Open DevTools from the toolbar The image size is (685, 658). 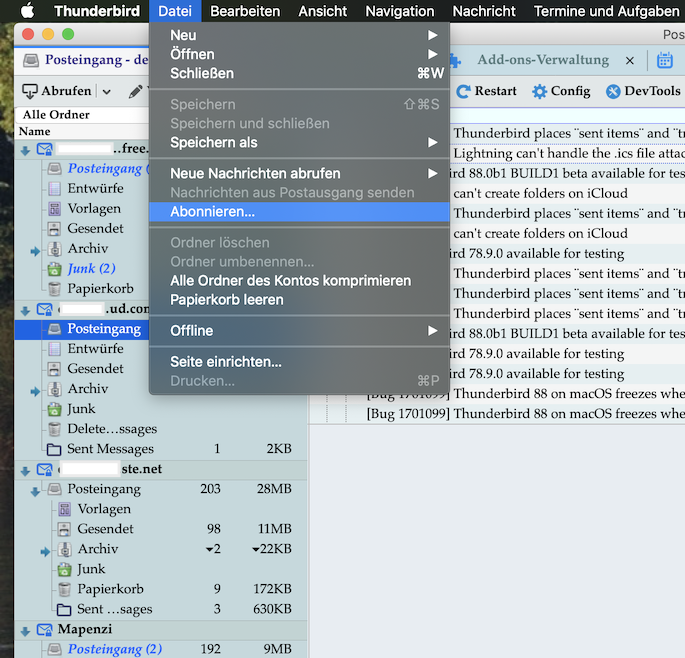[643, 91]
